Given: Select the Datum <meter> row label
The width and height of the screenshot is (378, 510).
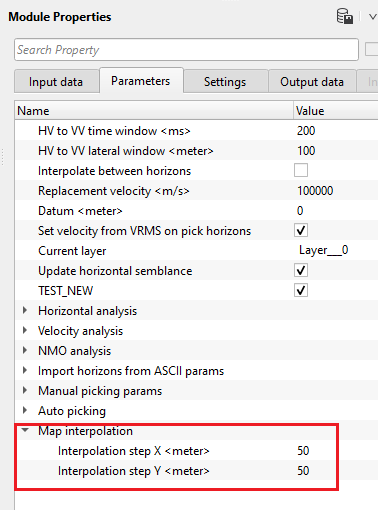Looking at the screenshot, I should coord(80,211).
